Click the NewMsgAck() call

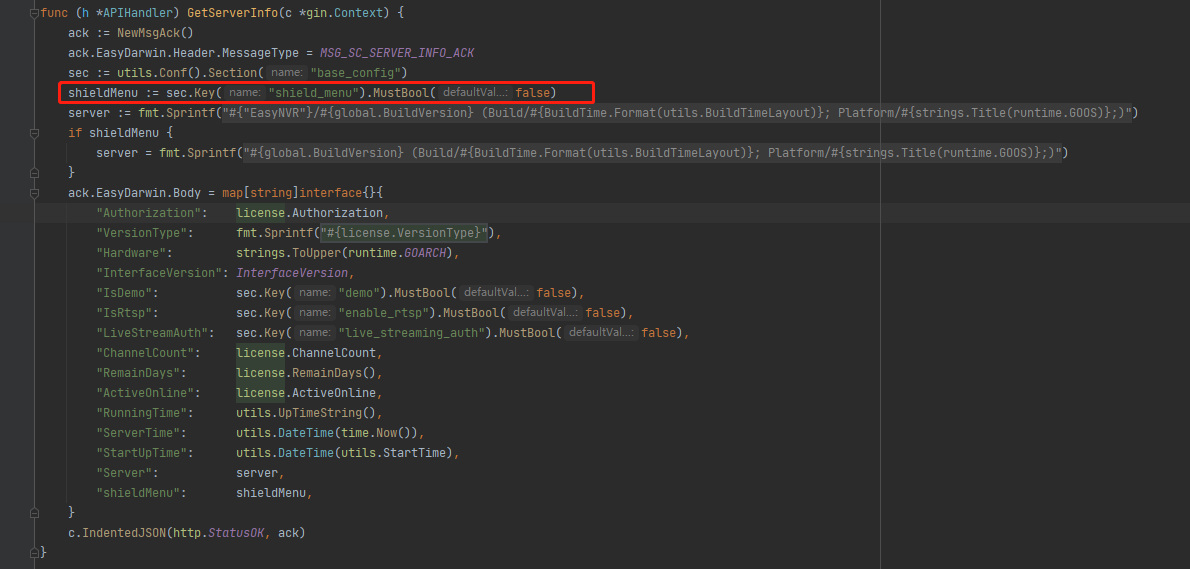(x=156, y=33)
